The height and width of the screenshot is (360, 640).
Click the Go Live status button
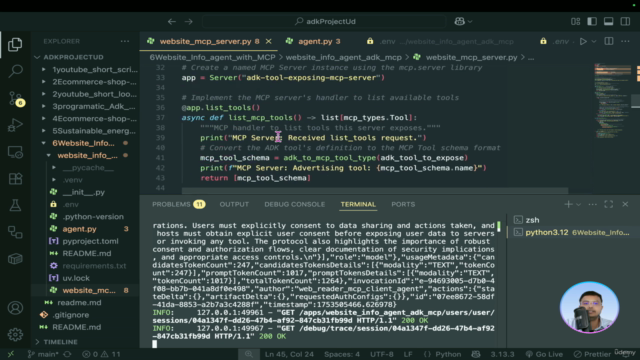click(544, 354)
